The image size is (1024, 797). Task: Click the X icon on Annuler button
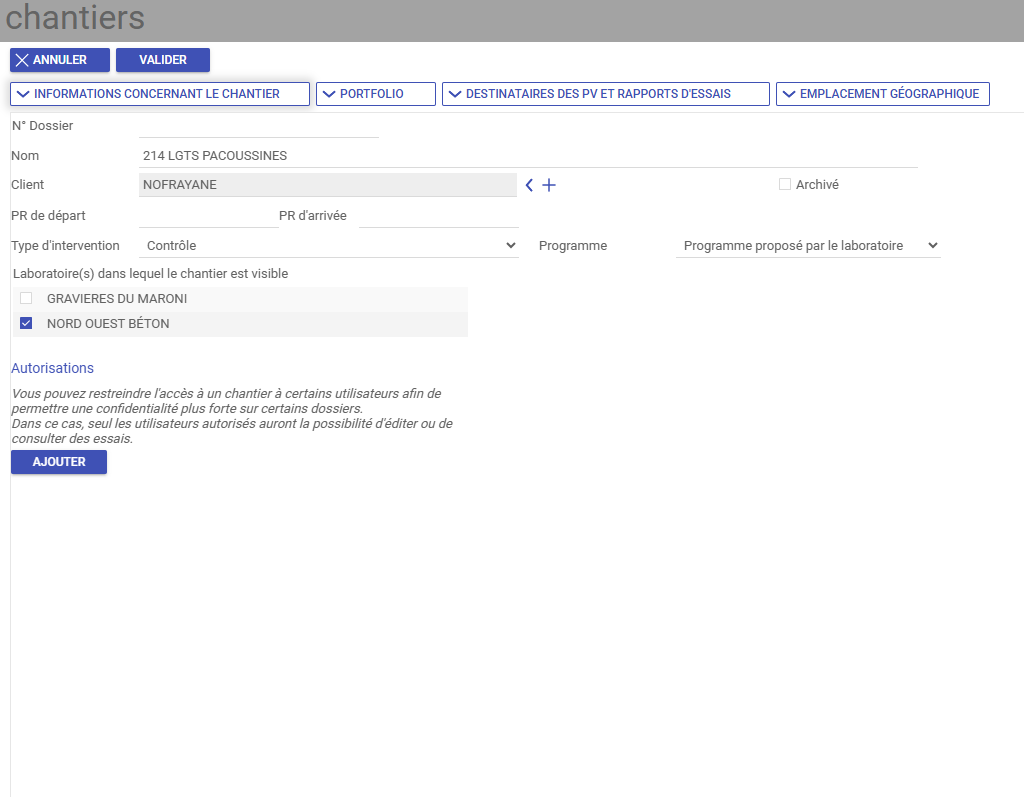pyautogui.click(x=22, y=60)
